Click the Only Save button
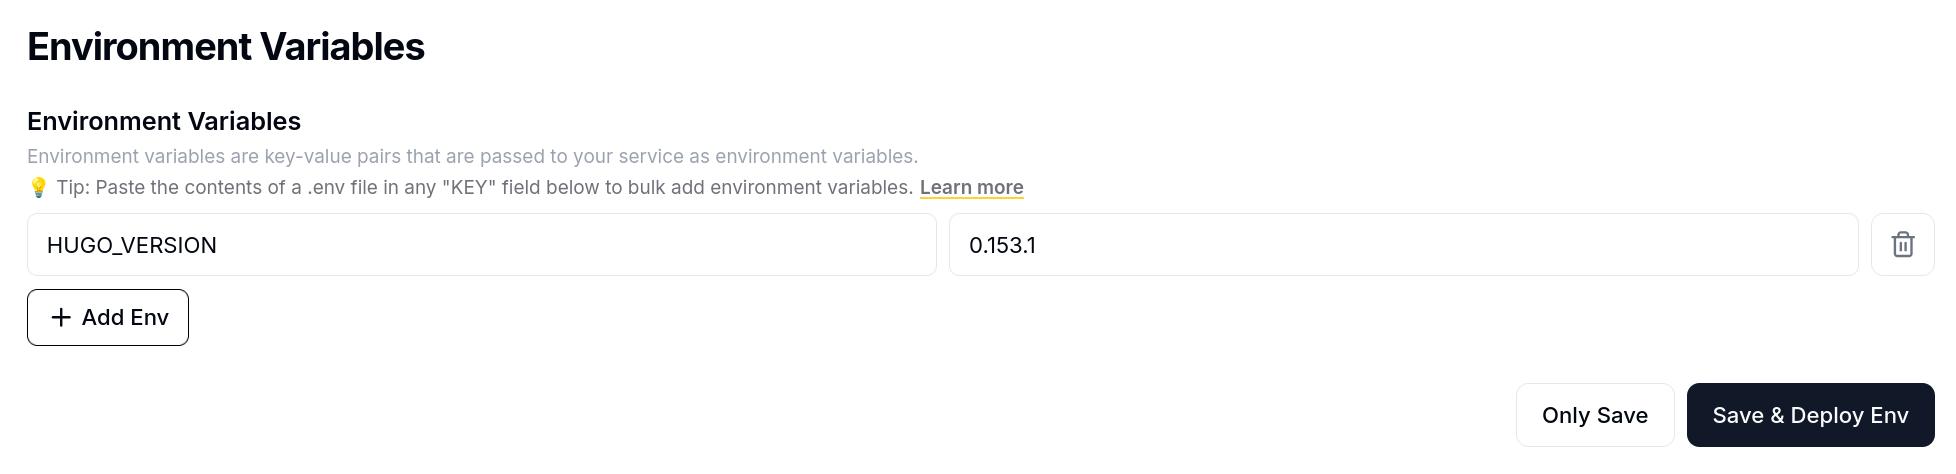Image resolution: width=1956 pixels, height=474 pixels. [x=1594, y=415]
